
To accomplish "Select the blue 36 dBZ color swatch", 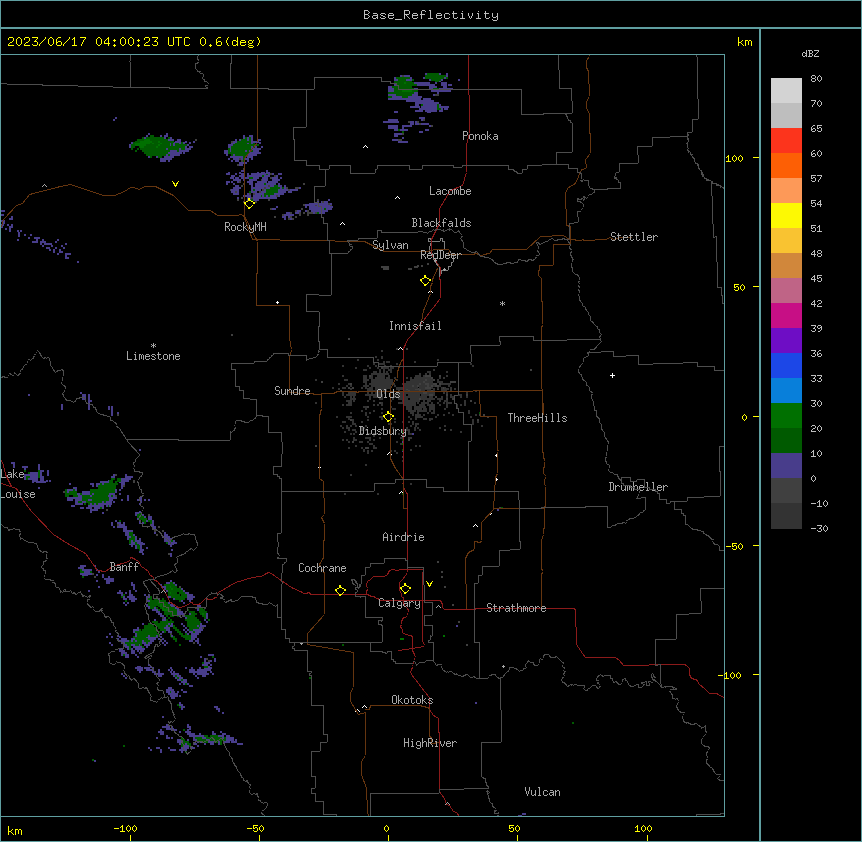I will click(x=786, y=365).
